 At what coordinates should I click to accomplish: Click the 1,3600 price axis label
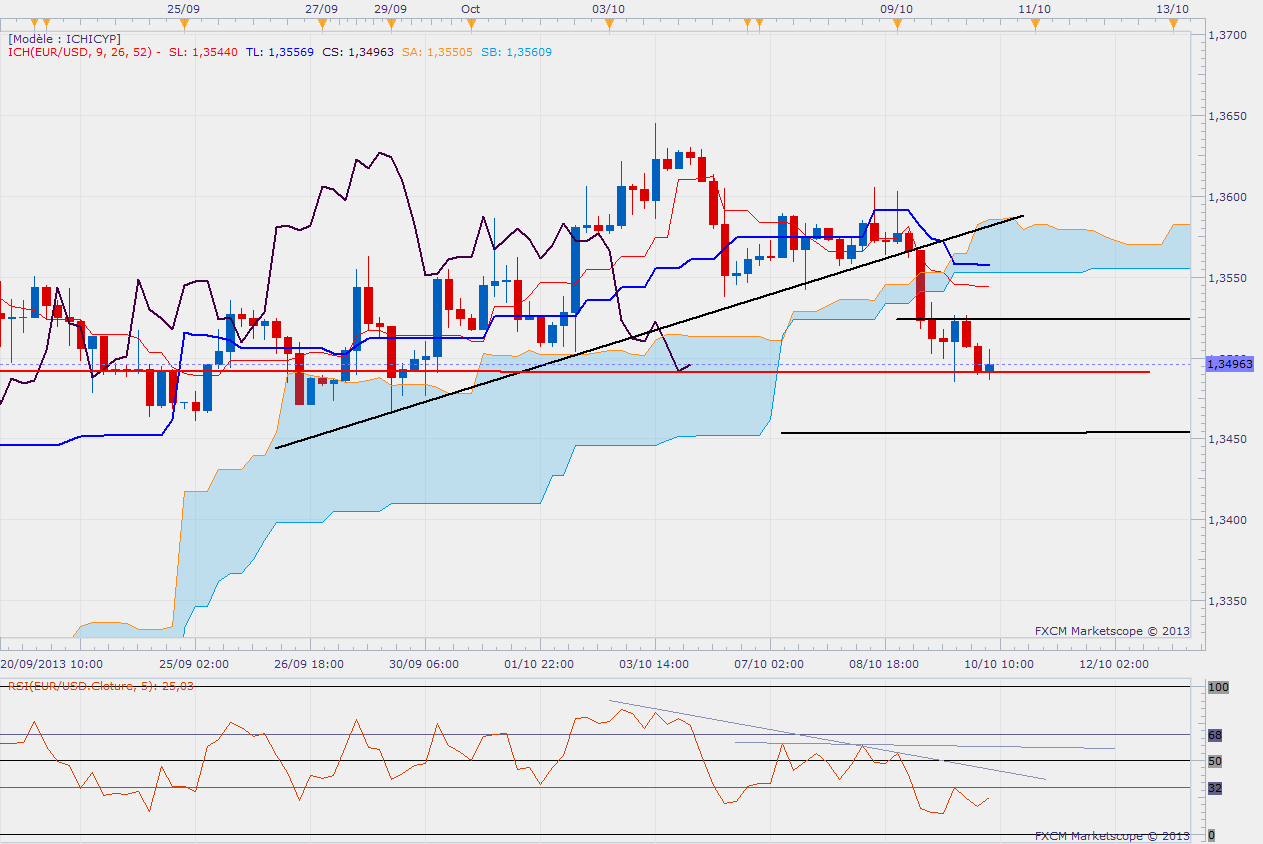pyautogui.click(x=1227, y=197)
